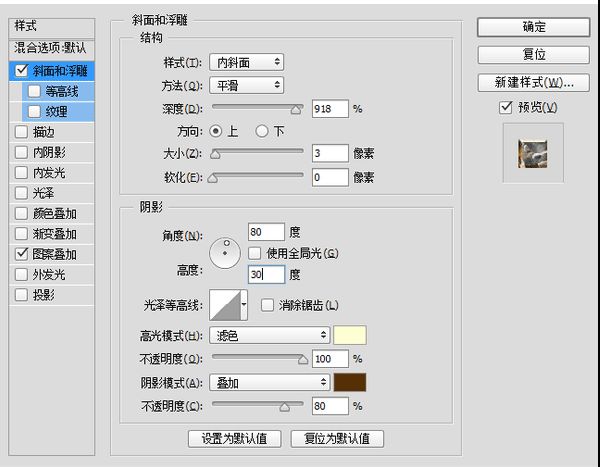Open 混合选项:默认 in the styles list
Viewport: 600px width, 467px height.
click(51, 48)
